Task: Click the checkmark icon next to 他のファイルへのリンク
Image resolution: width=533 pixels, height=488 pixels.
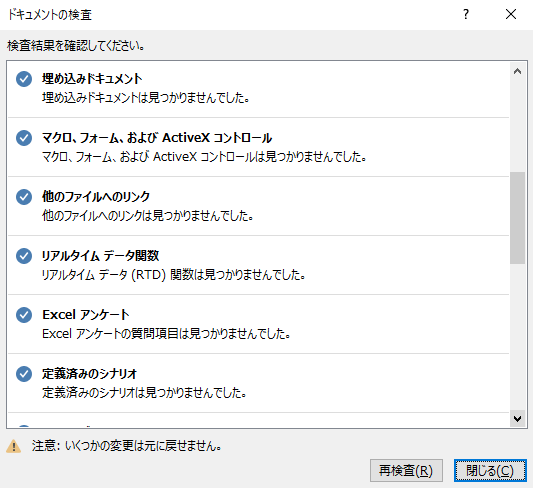Action: [x=24, y=197]
